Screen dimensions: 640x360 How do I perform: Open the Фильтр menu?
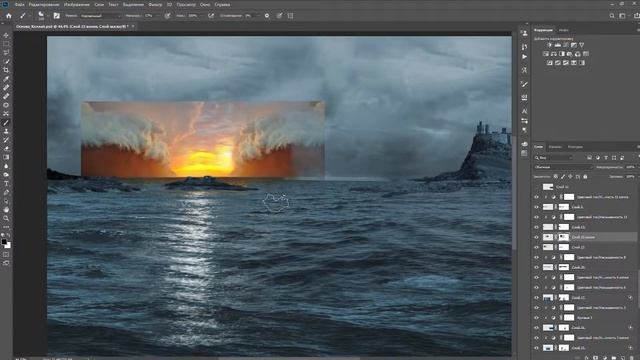pos(155,4)
